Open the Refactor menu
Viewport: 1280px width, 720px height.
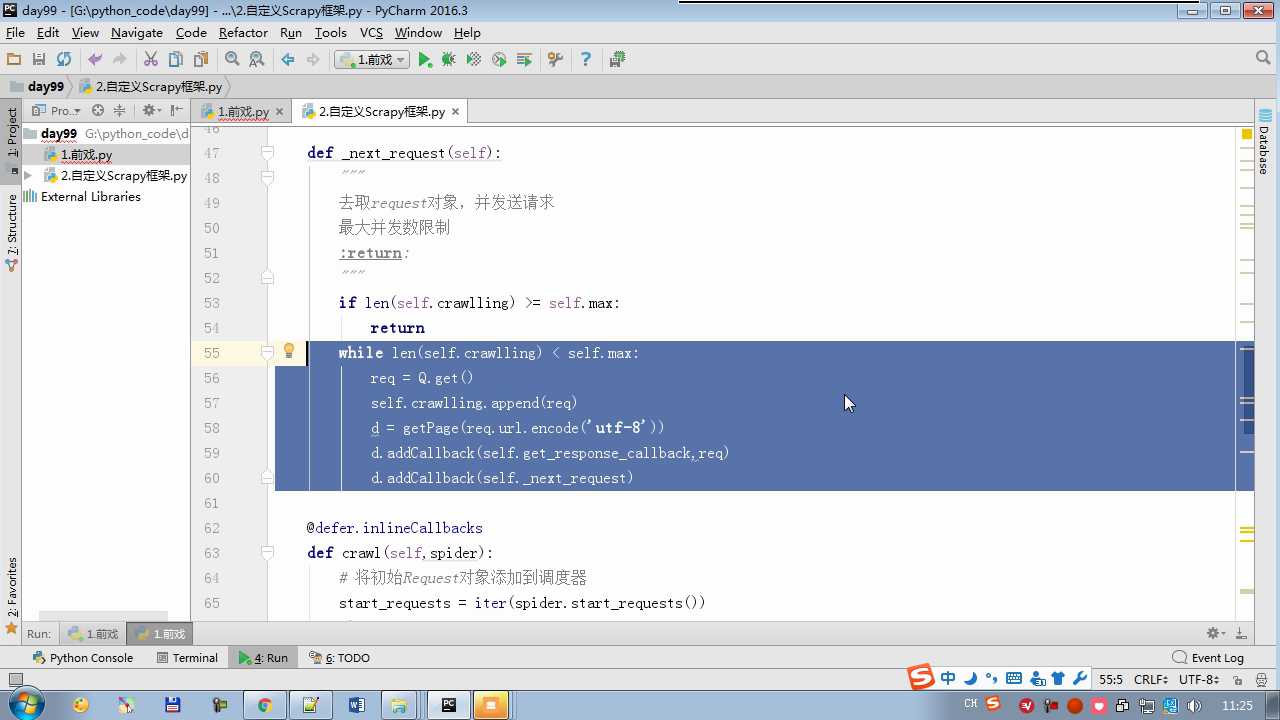244,32
